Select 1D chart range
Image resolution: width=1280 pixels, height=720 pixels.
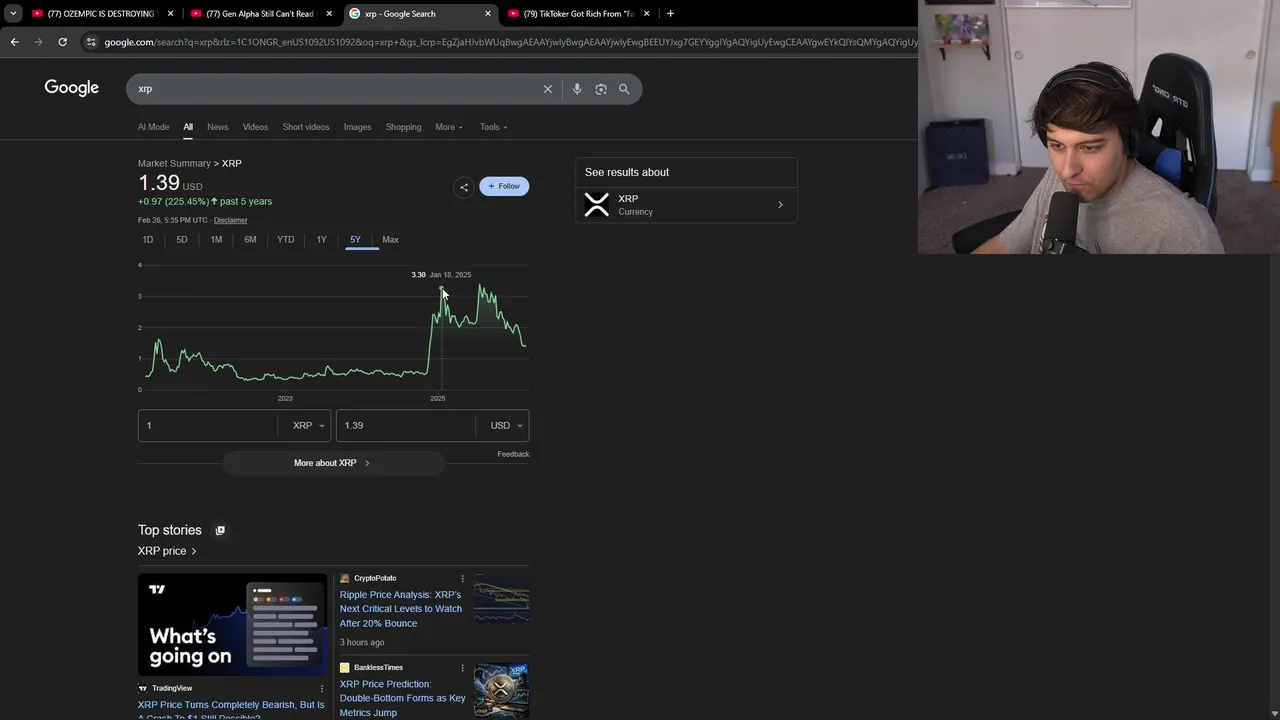pos(148,240)
